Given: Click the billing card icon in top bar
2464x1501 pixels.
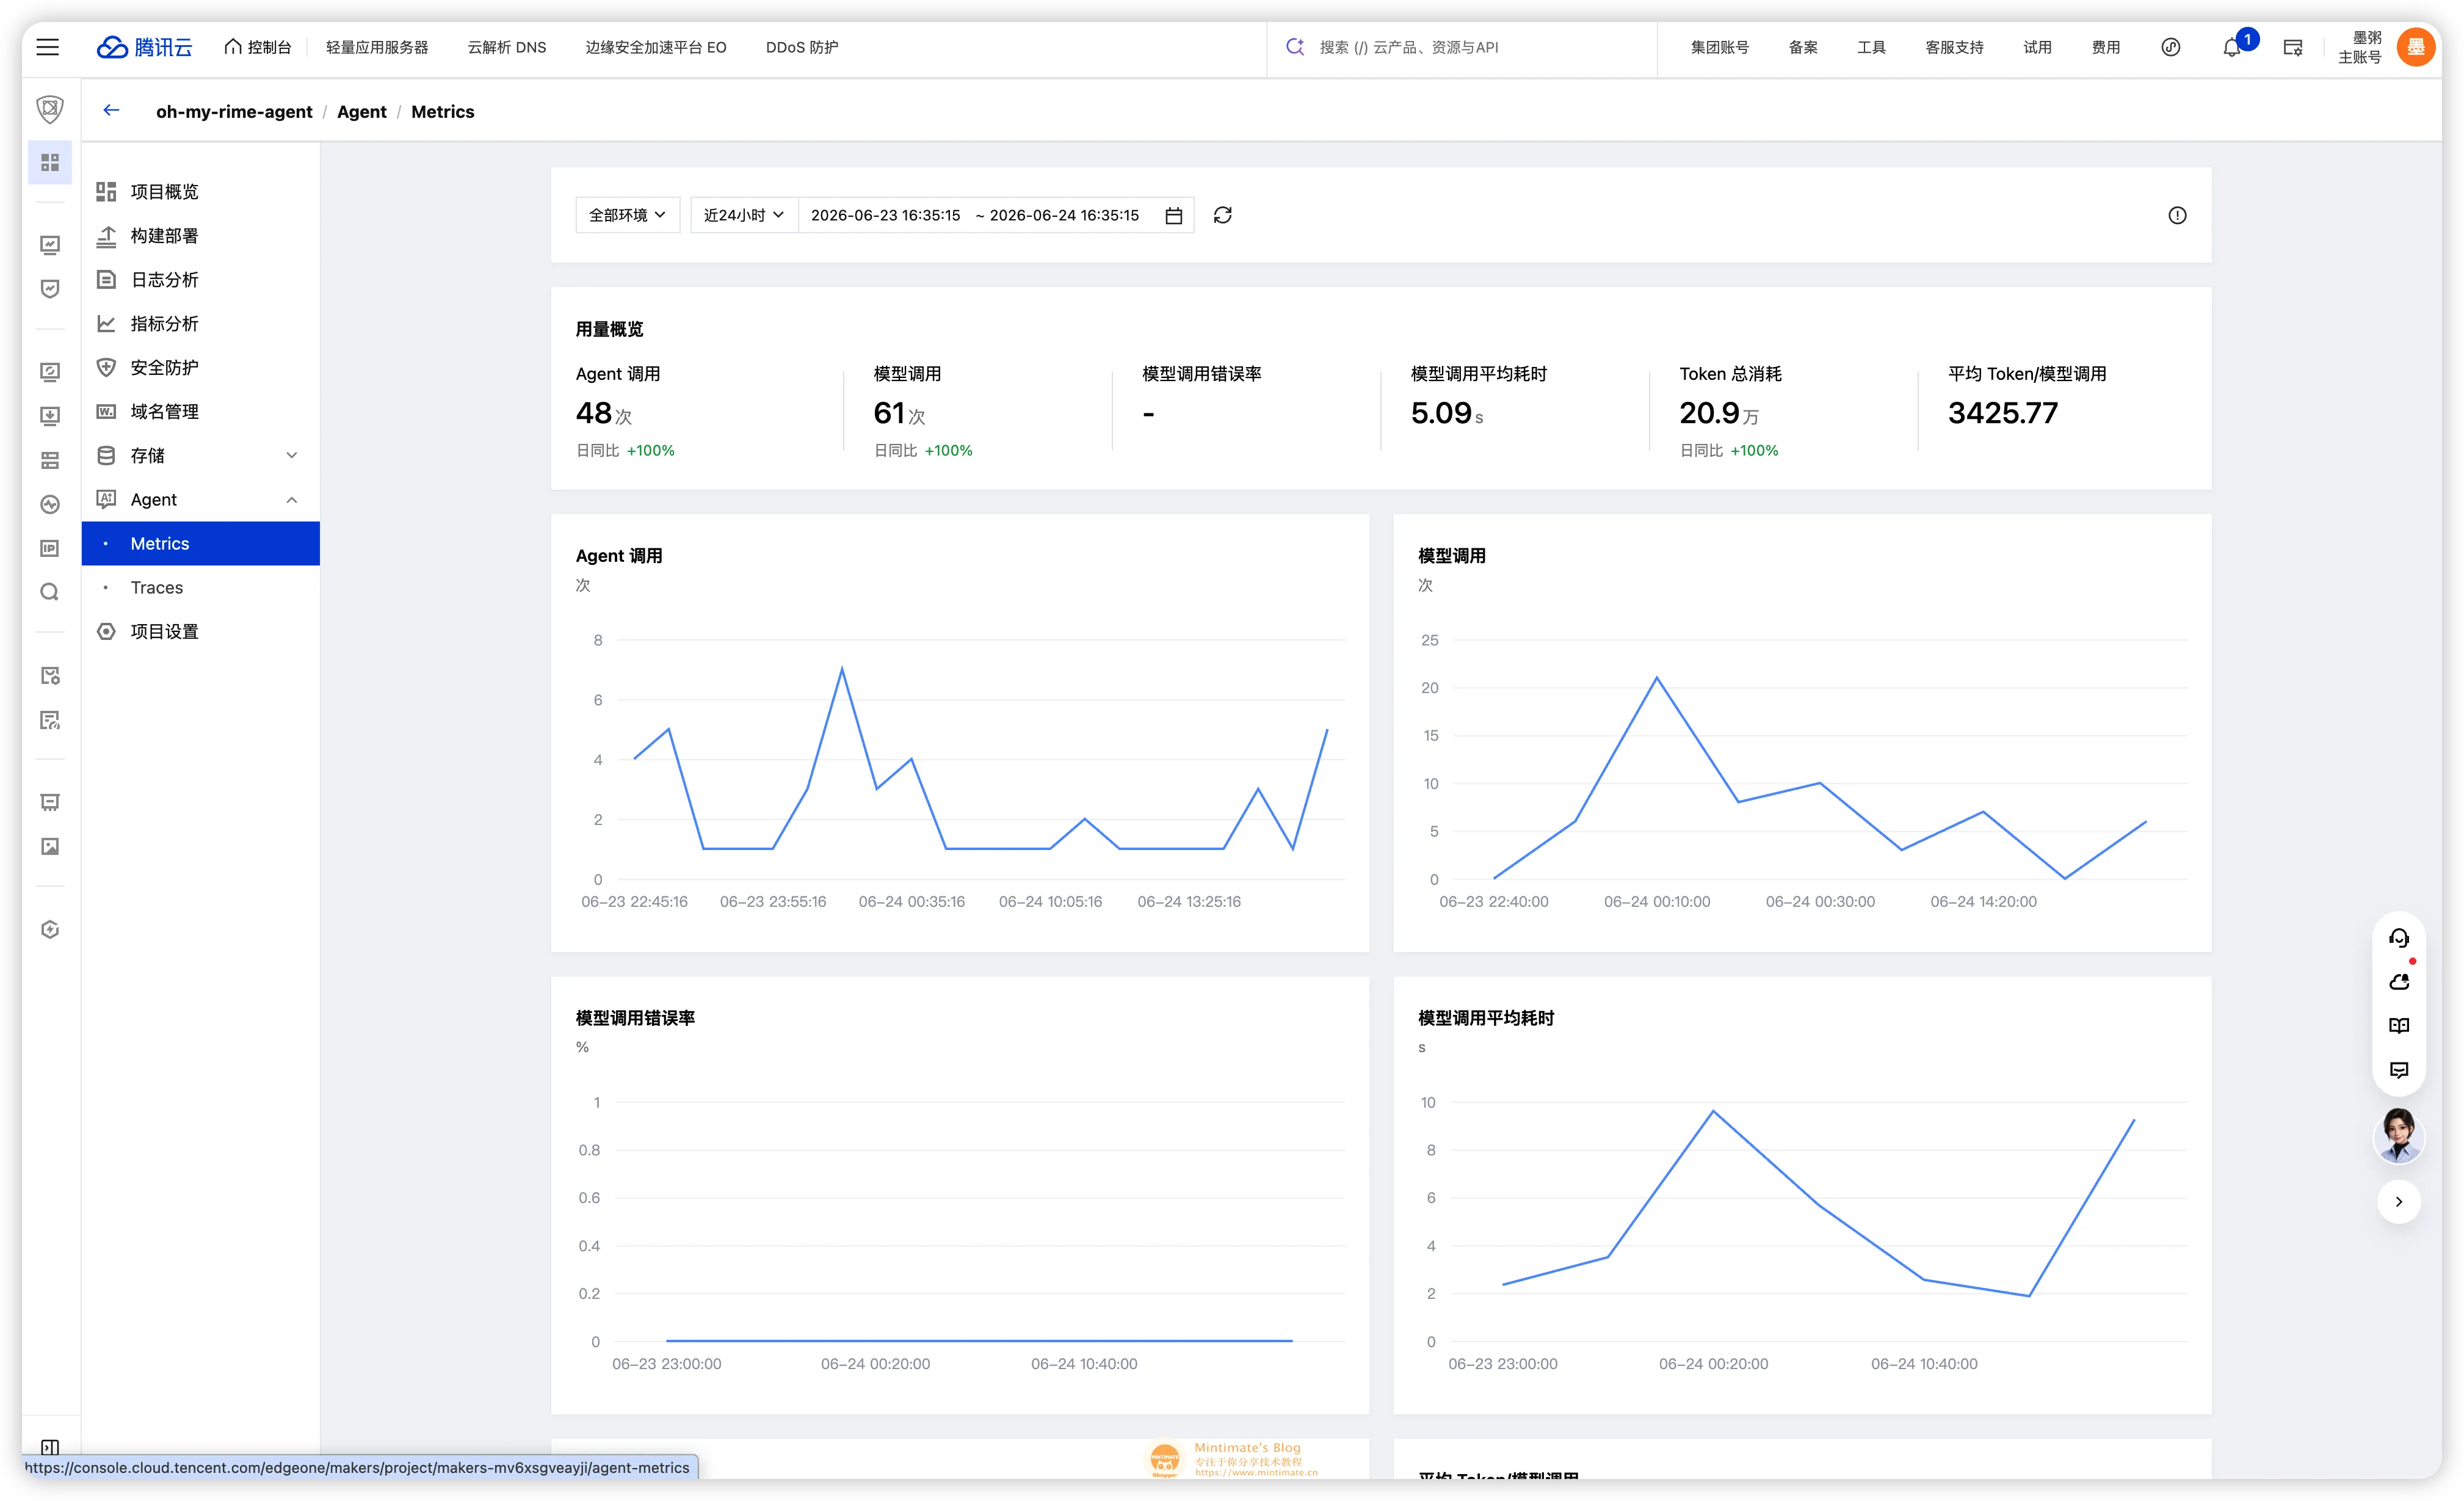Looking at the screenshot, I should click(x=2293, y=47).
